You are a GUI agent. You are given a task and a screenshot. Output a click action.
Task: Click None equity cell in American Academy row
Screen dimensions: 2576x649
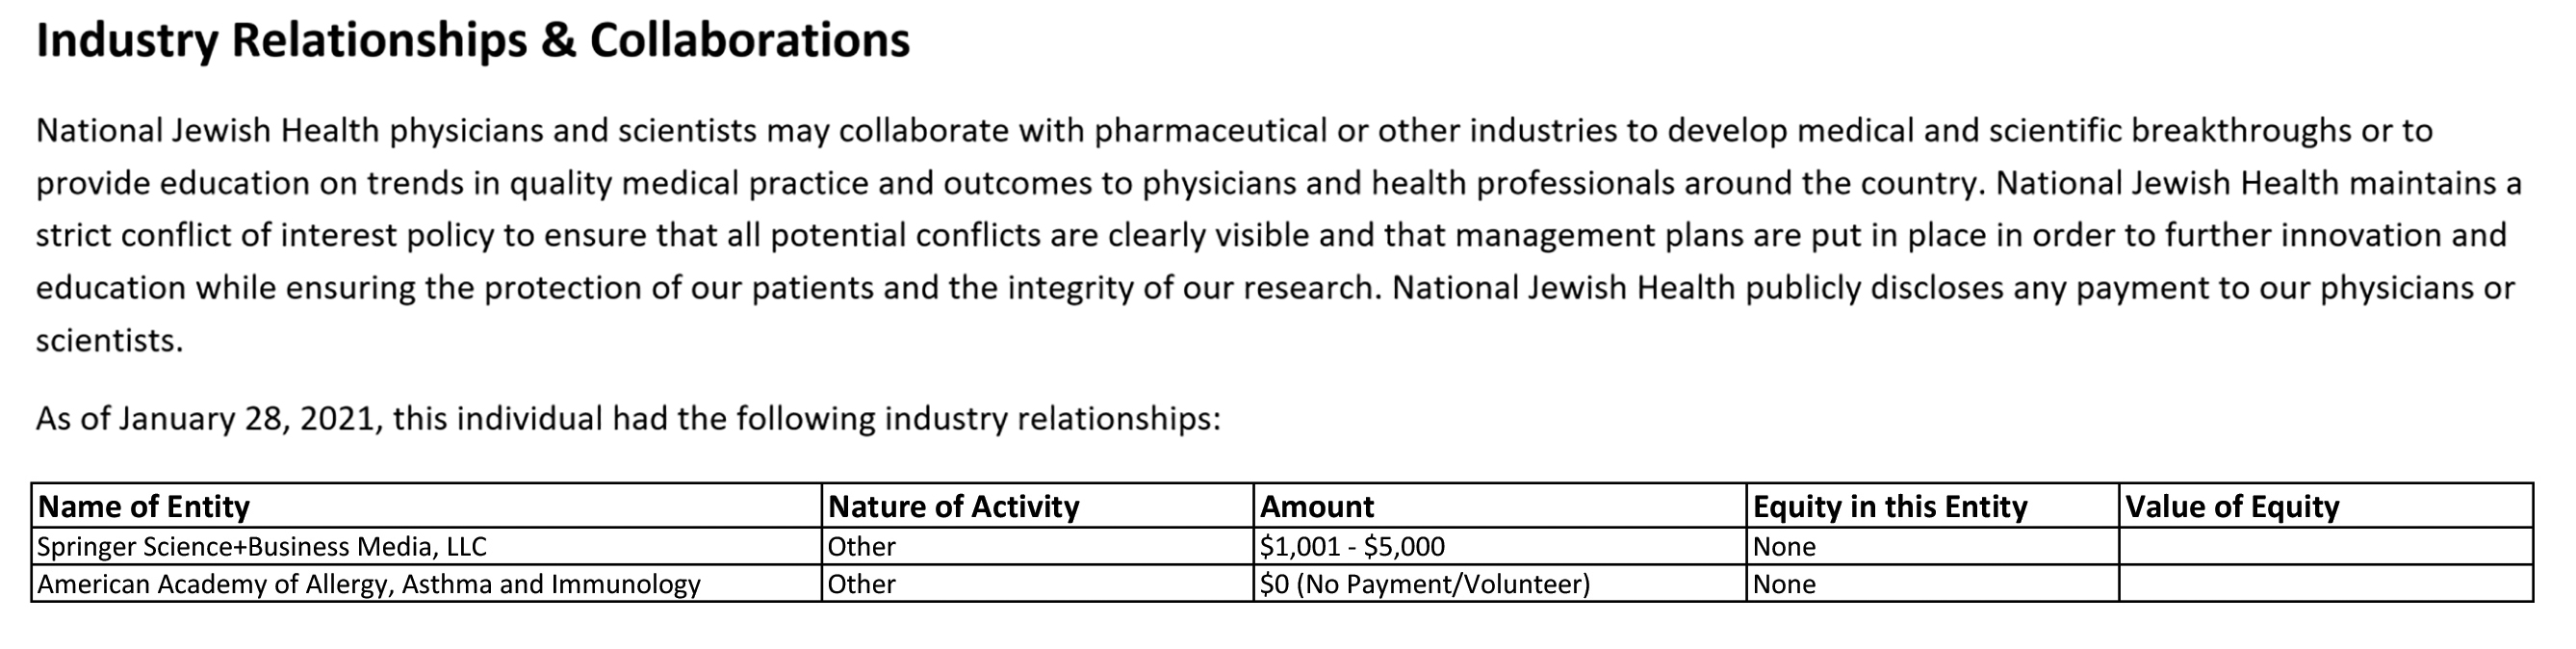coord(1934,583)
